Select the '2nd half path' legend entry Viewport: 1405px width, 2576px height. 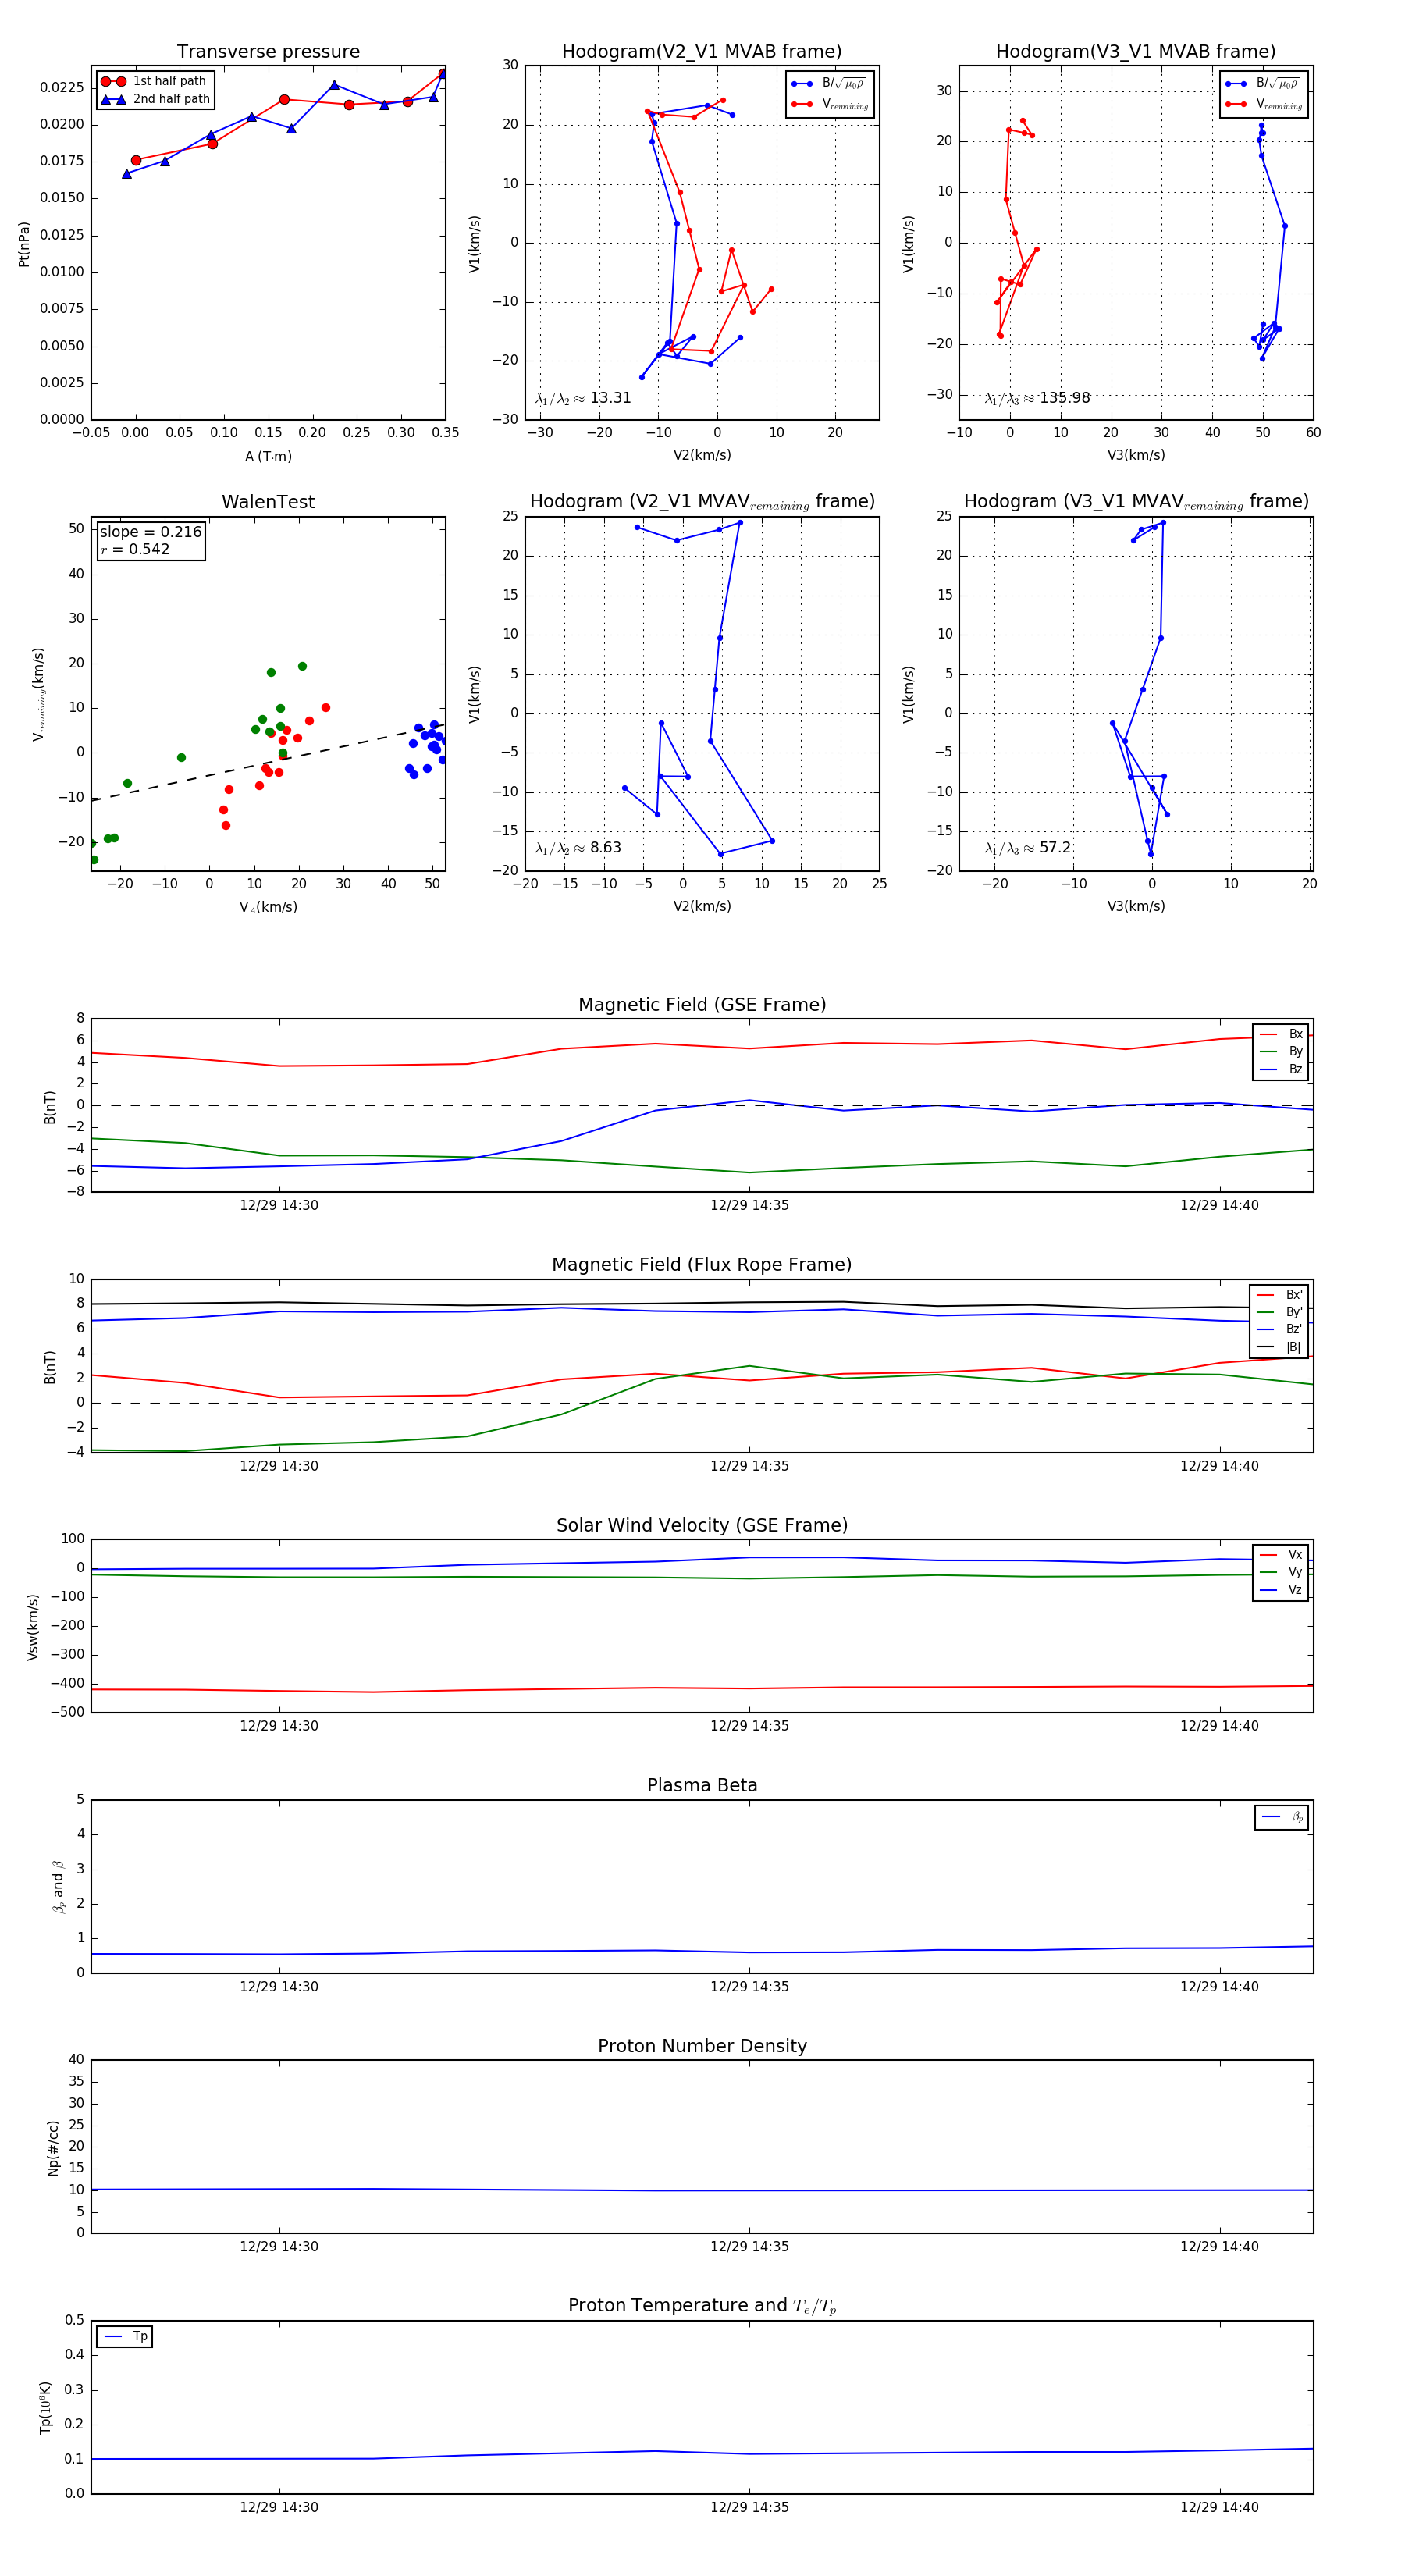point(156,99)
